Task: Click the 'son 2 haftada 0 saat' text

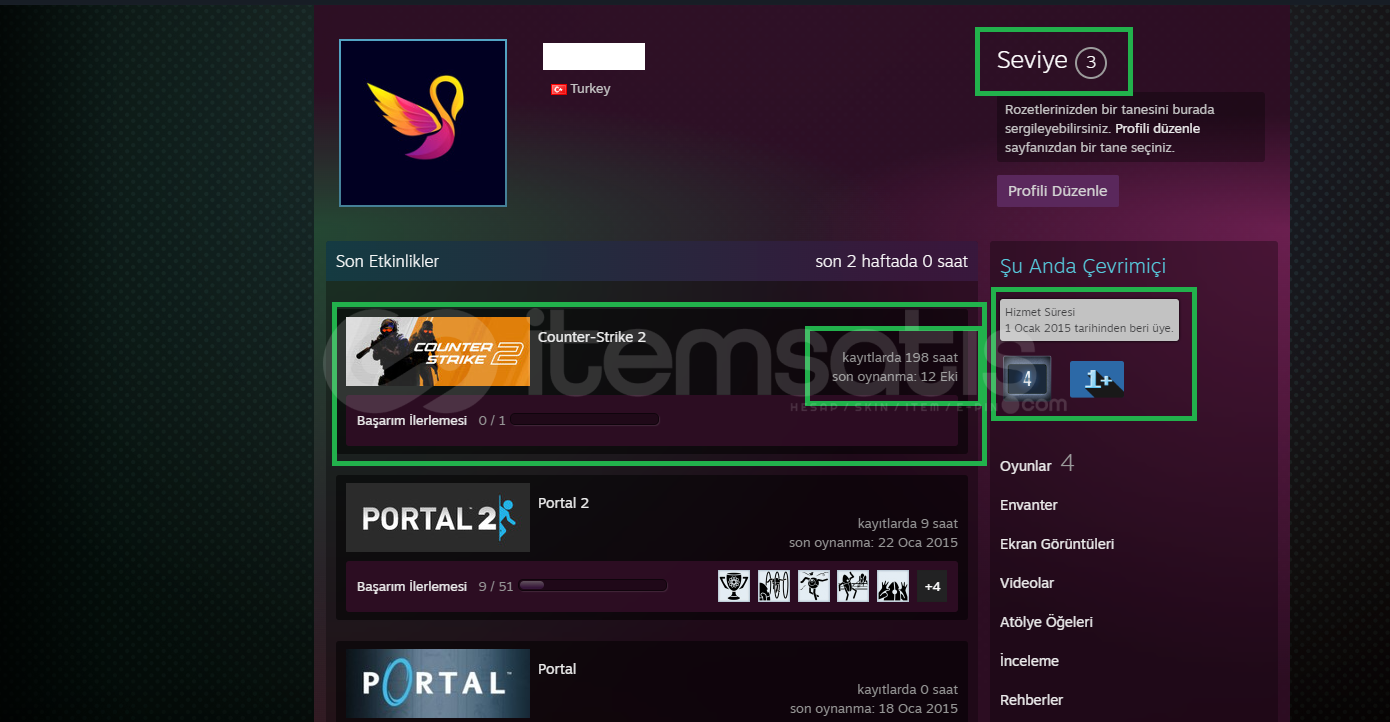Action: click(892, 262)
